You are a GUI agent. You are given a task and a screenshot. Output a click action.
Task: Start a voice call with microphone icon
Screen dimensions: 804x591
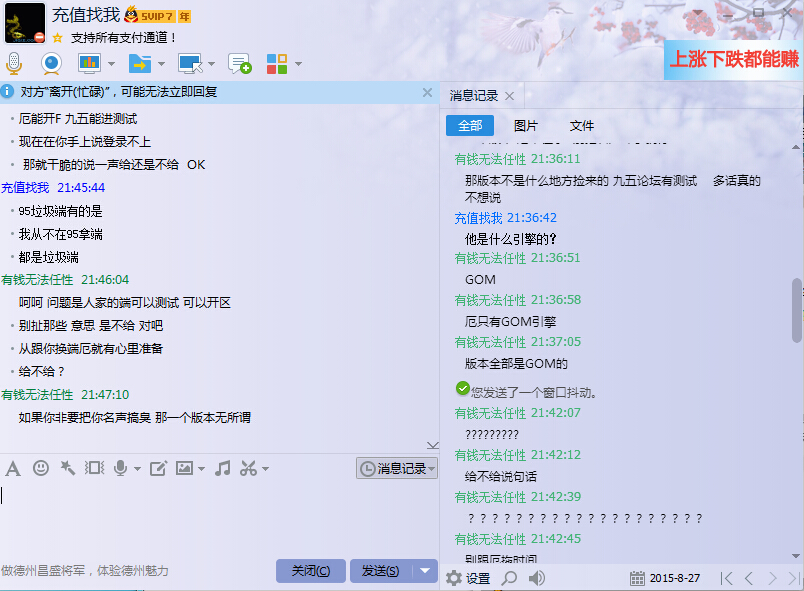[14, 64]
